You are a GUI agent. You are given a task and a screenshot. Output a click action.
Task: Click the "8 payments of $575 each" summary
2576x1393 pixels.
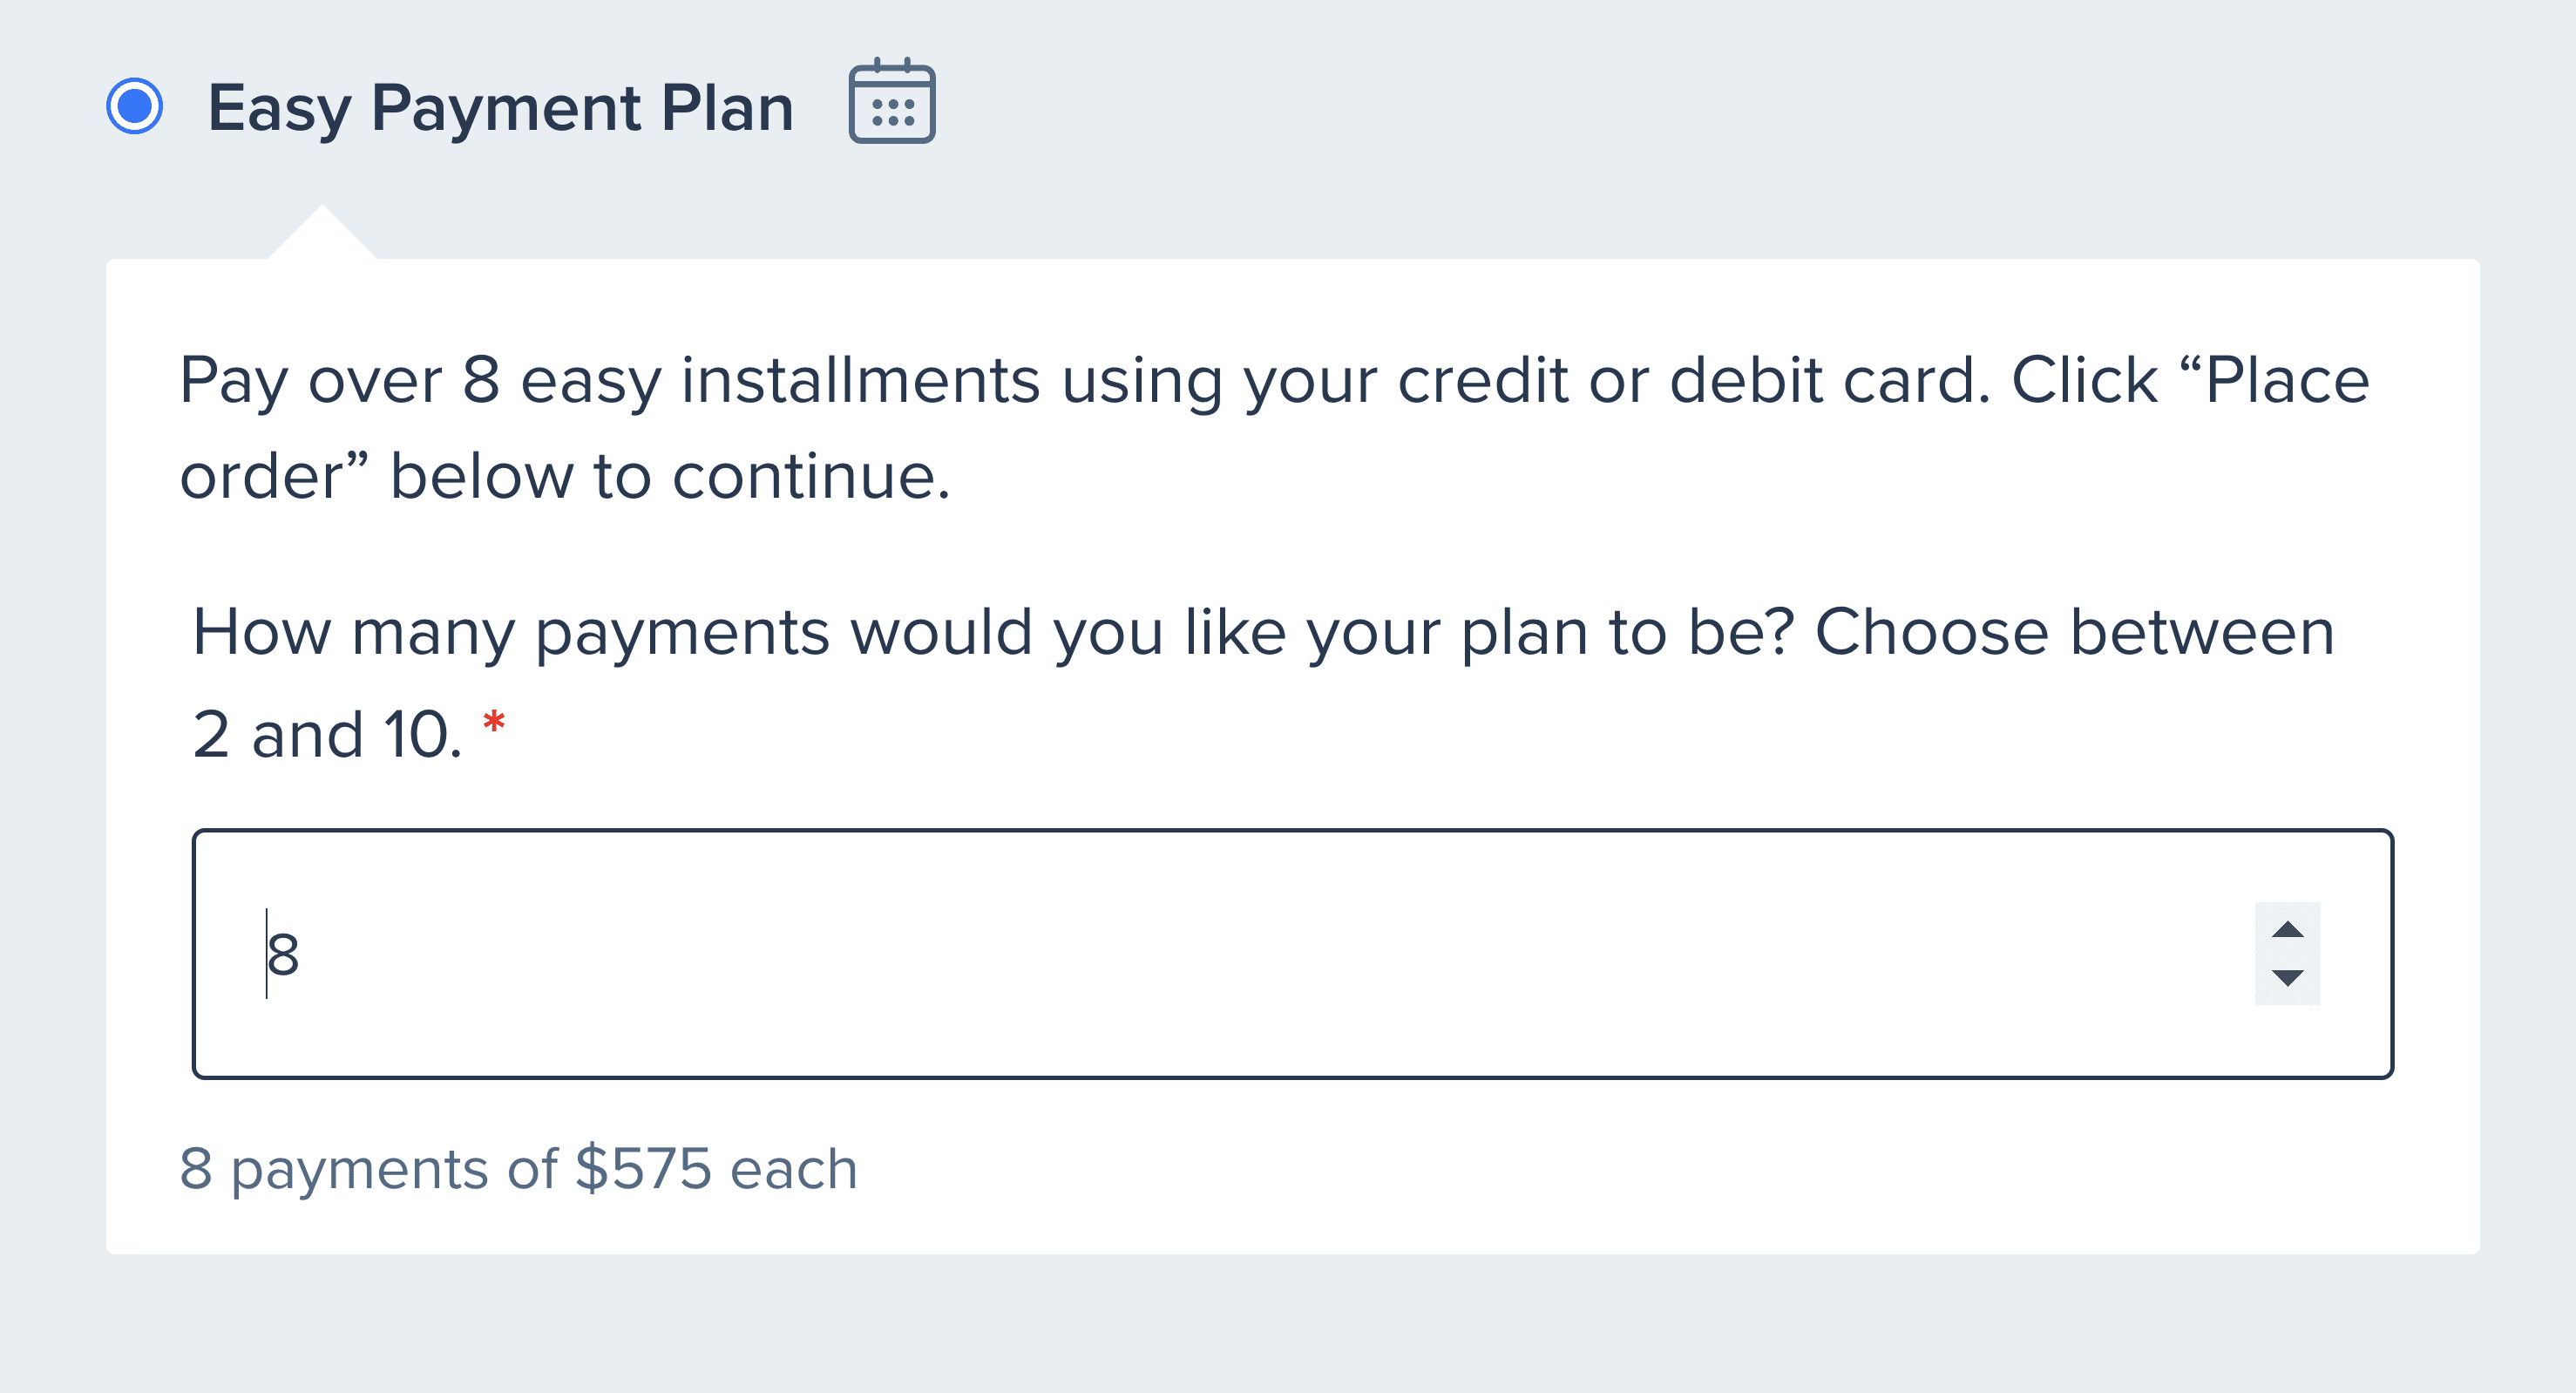(518, 1168)
